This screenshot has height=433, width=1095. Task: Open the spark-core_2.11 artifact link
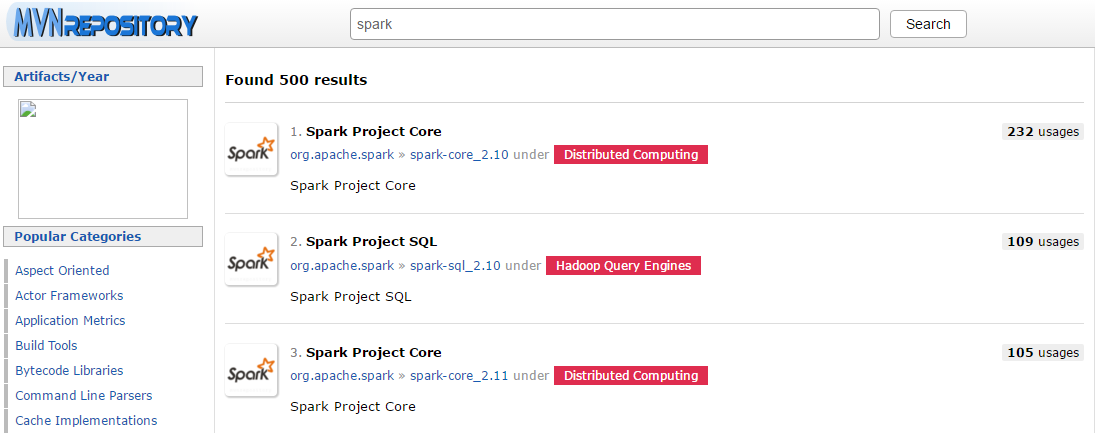click(460, 376)
